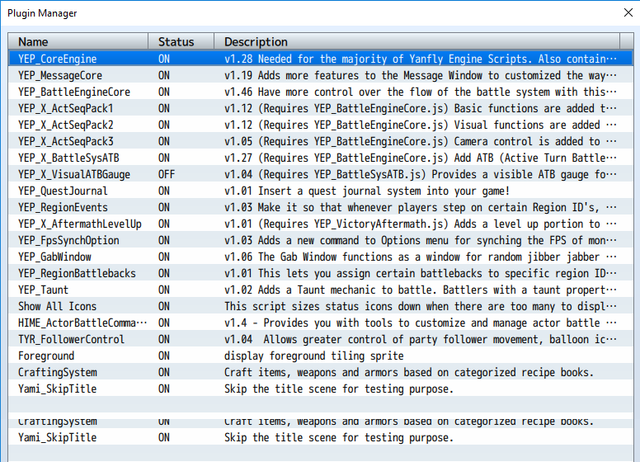Click the 'Camera control is added' description
The image size is (640, 462).
coord(420,141)
